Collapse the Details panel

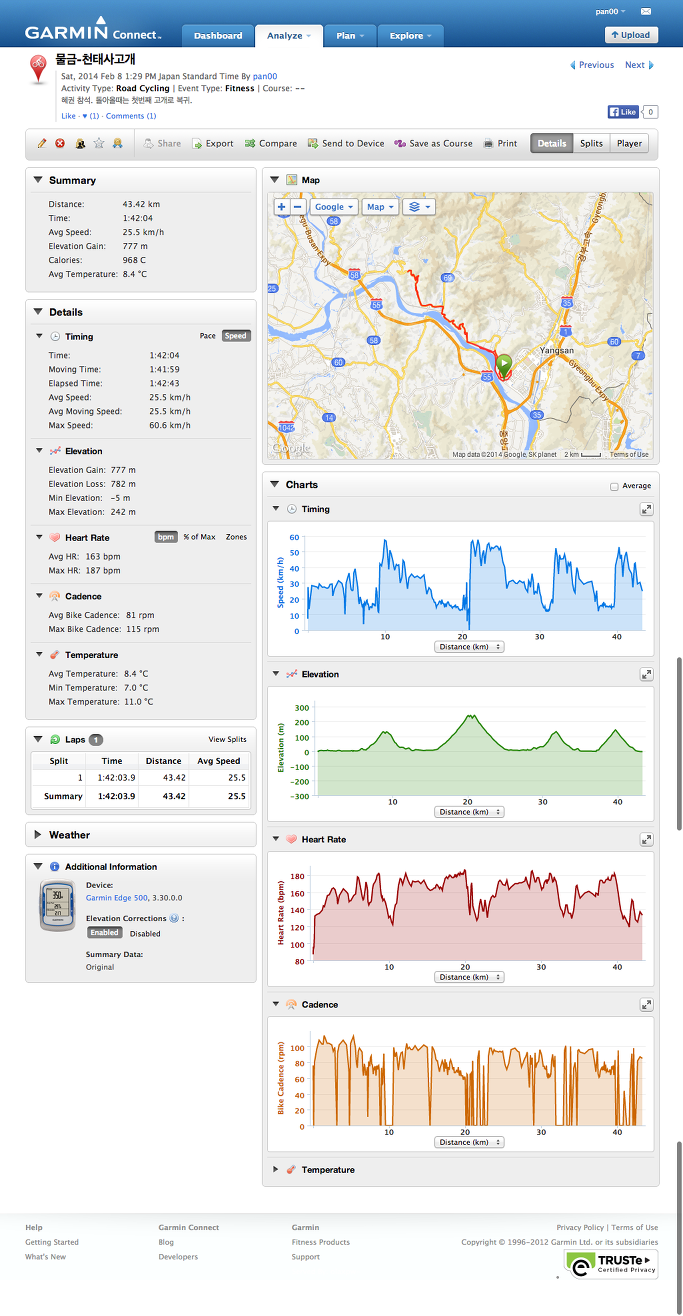point(38,312)
